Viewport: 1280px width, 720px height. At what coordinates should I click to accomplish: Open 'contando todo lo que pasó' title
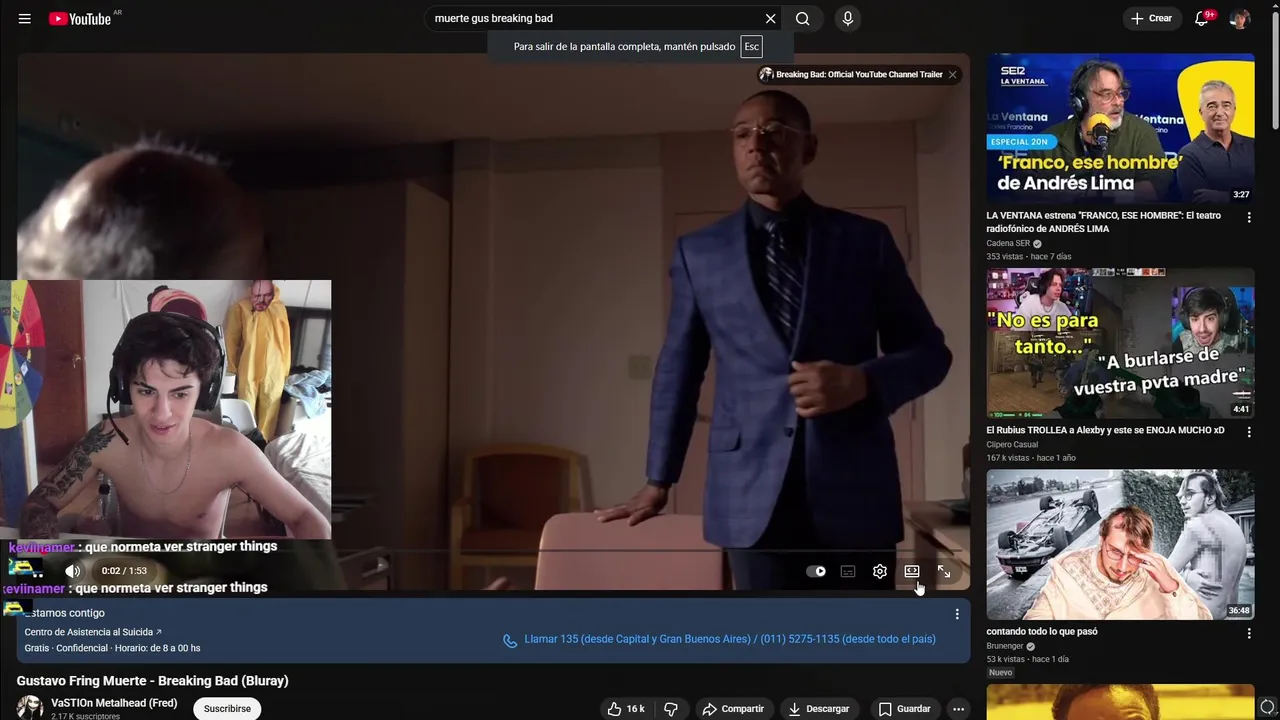pyautogui.click(x=1042, y=632)
